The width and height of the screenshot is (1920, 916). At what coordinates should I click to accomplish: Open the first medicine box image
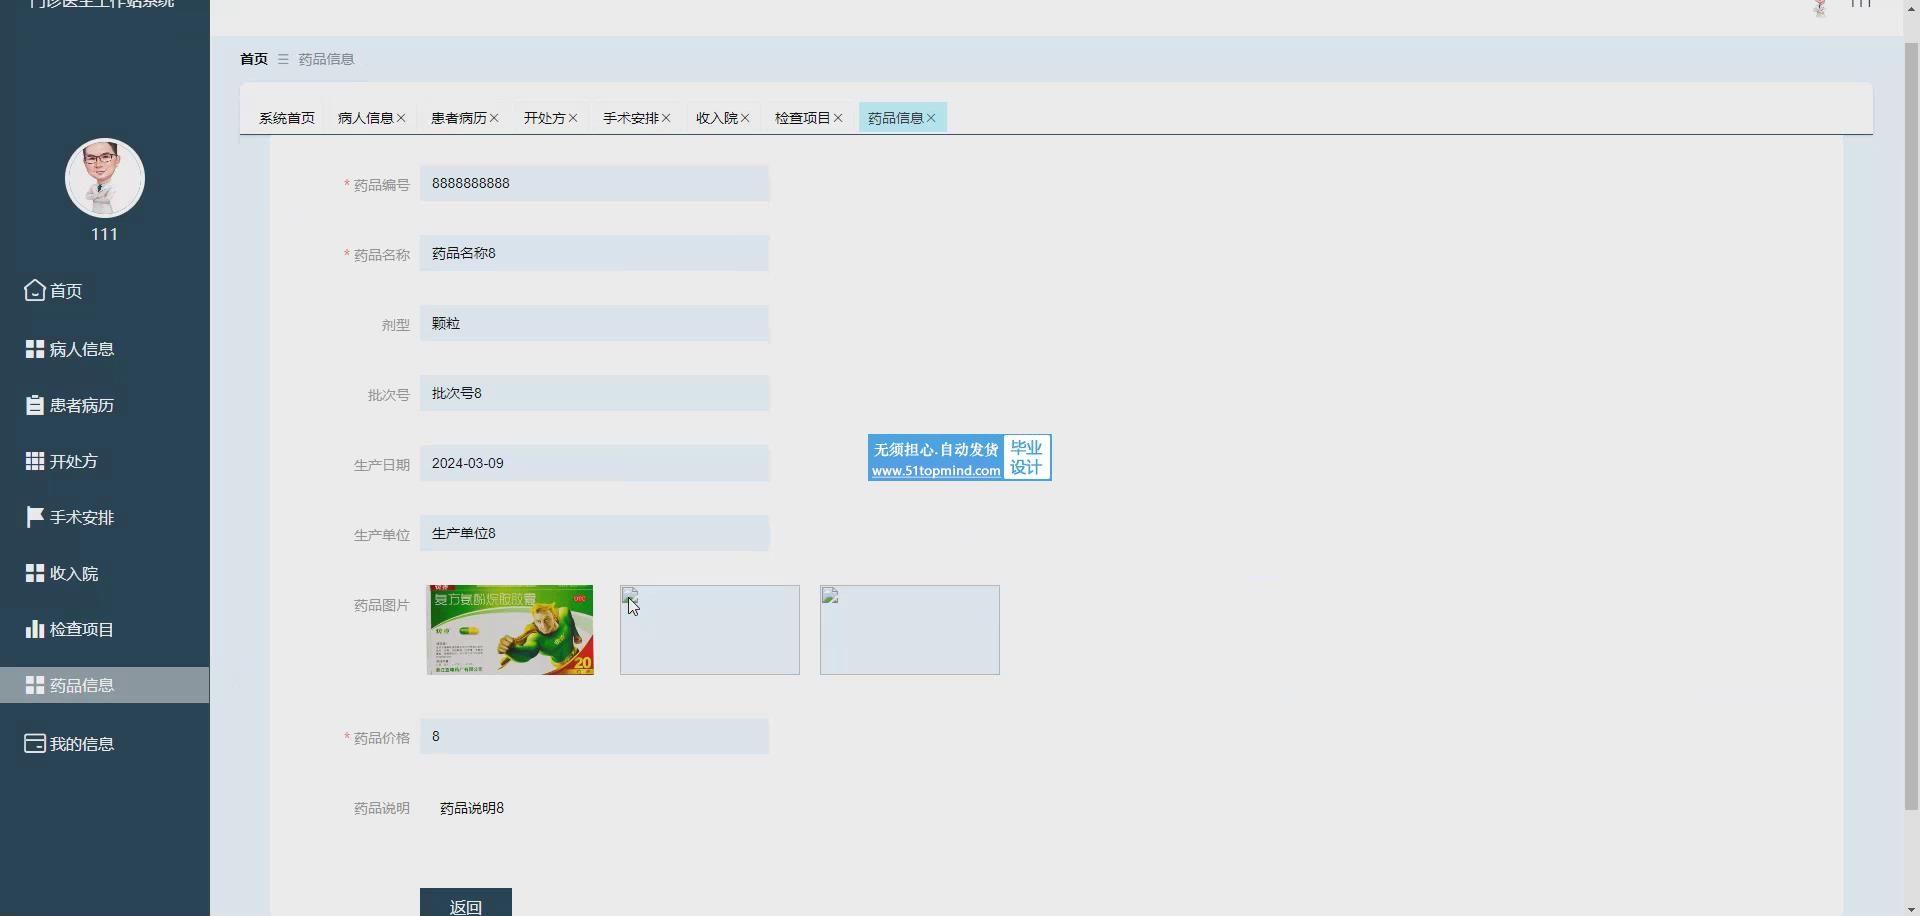tap(510, 630)
